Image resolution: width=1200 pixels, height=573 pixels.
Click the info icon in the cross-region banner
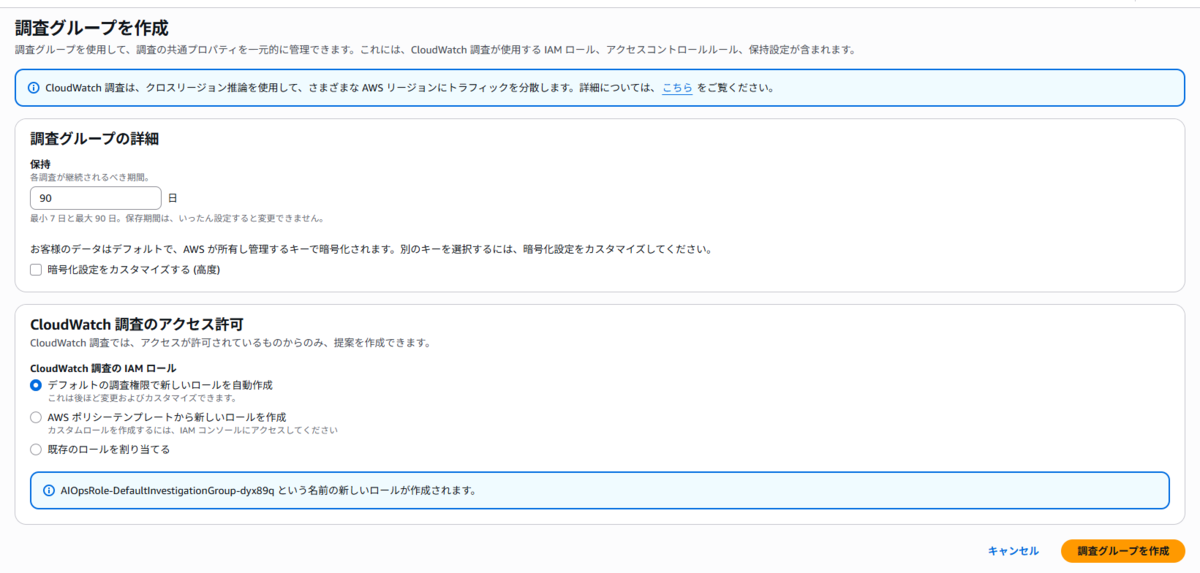pos(34,88)
